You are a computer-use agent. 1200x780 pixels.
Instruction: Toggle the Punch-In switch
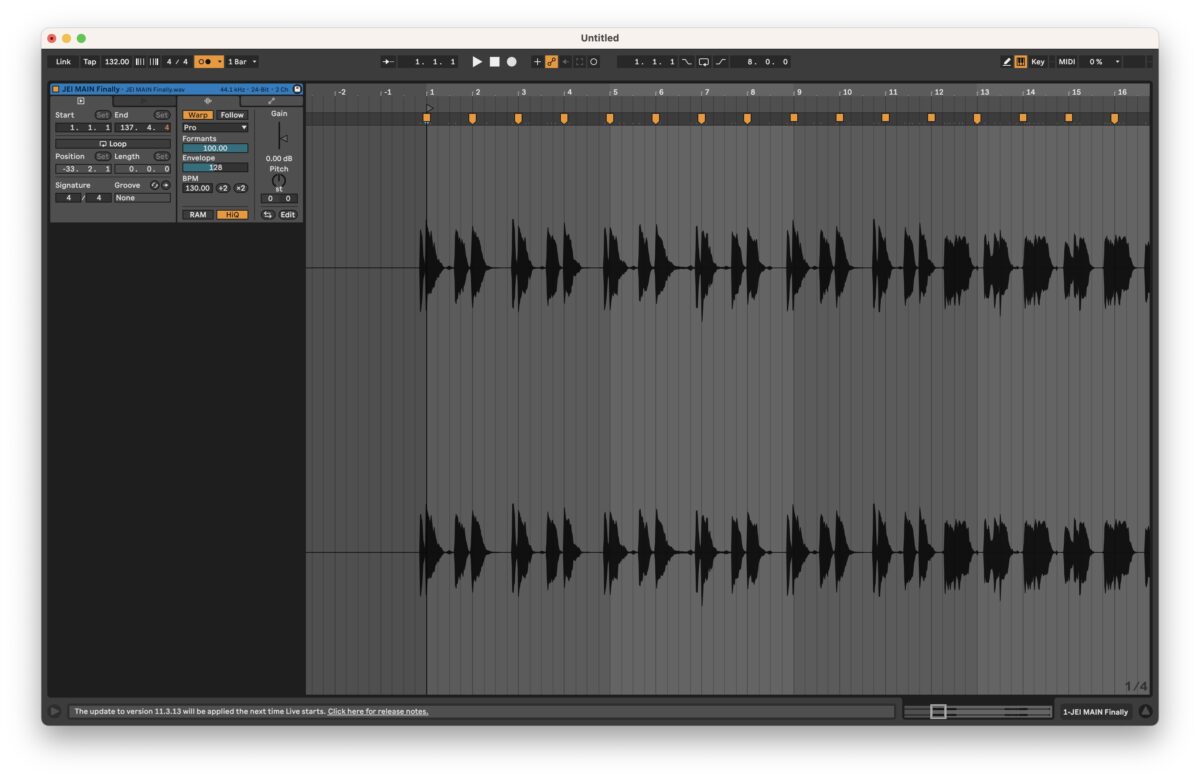pyautogui.click(x=687, y=62)
